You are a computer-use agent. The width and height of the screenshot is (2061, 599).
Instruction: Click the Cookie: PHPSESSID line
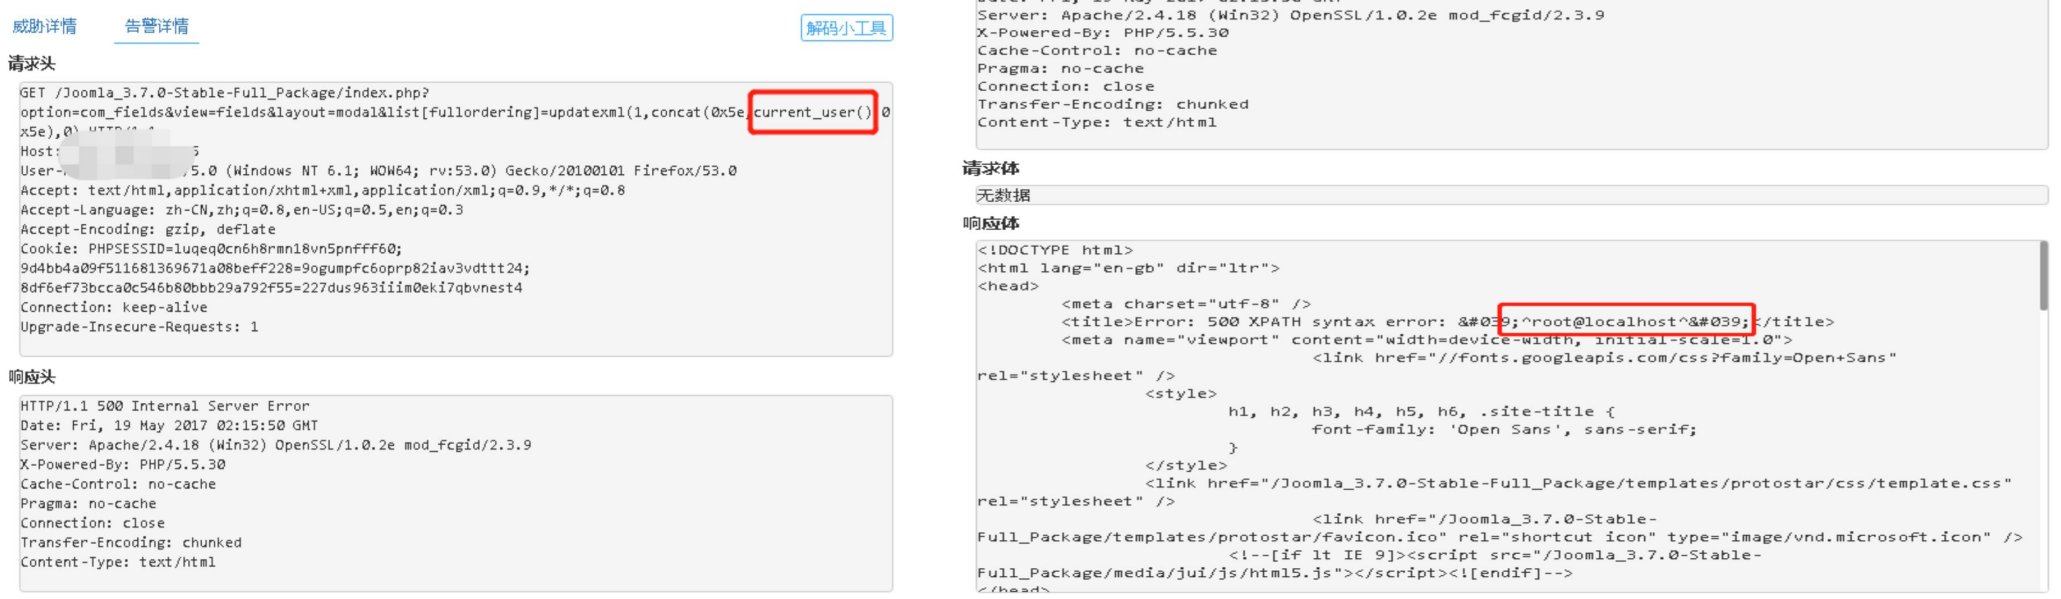(x=211, y=249)
